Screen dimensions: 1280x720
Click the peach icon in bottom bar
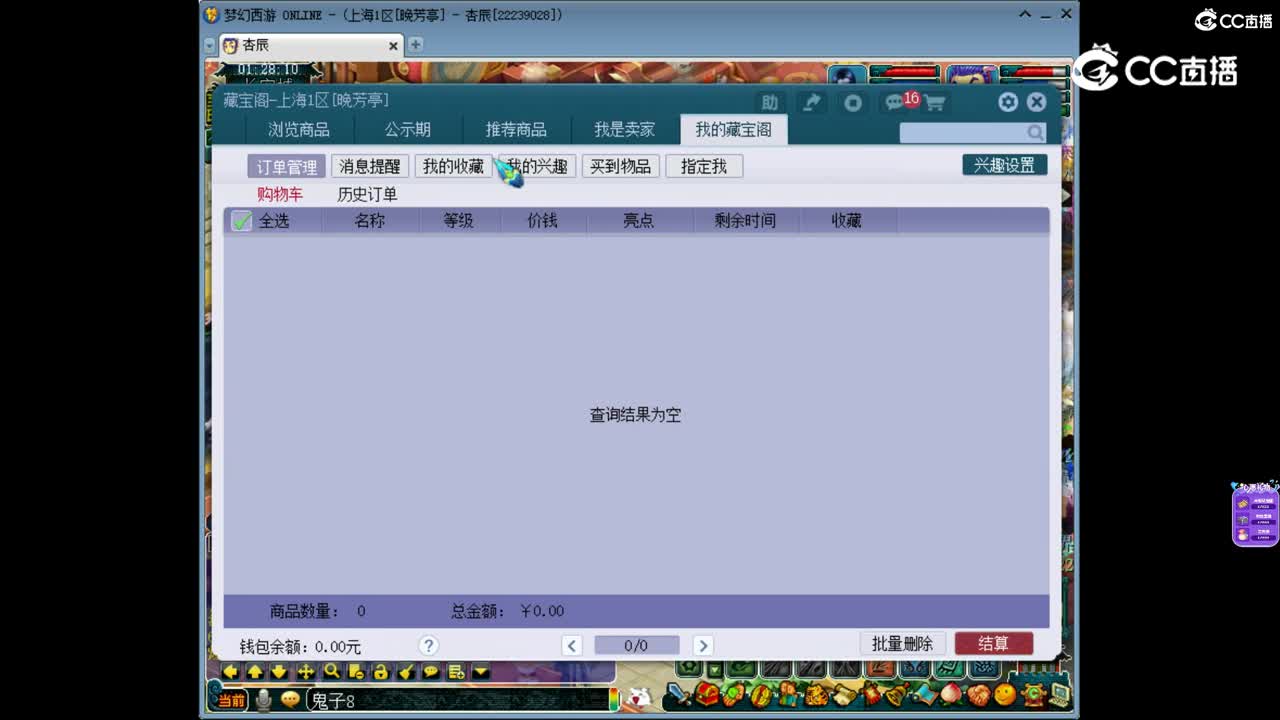[x=952, y=693]
